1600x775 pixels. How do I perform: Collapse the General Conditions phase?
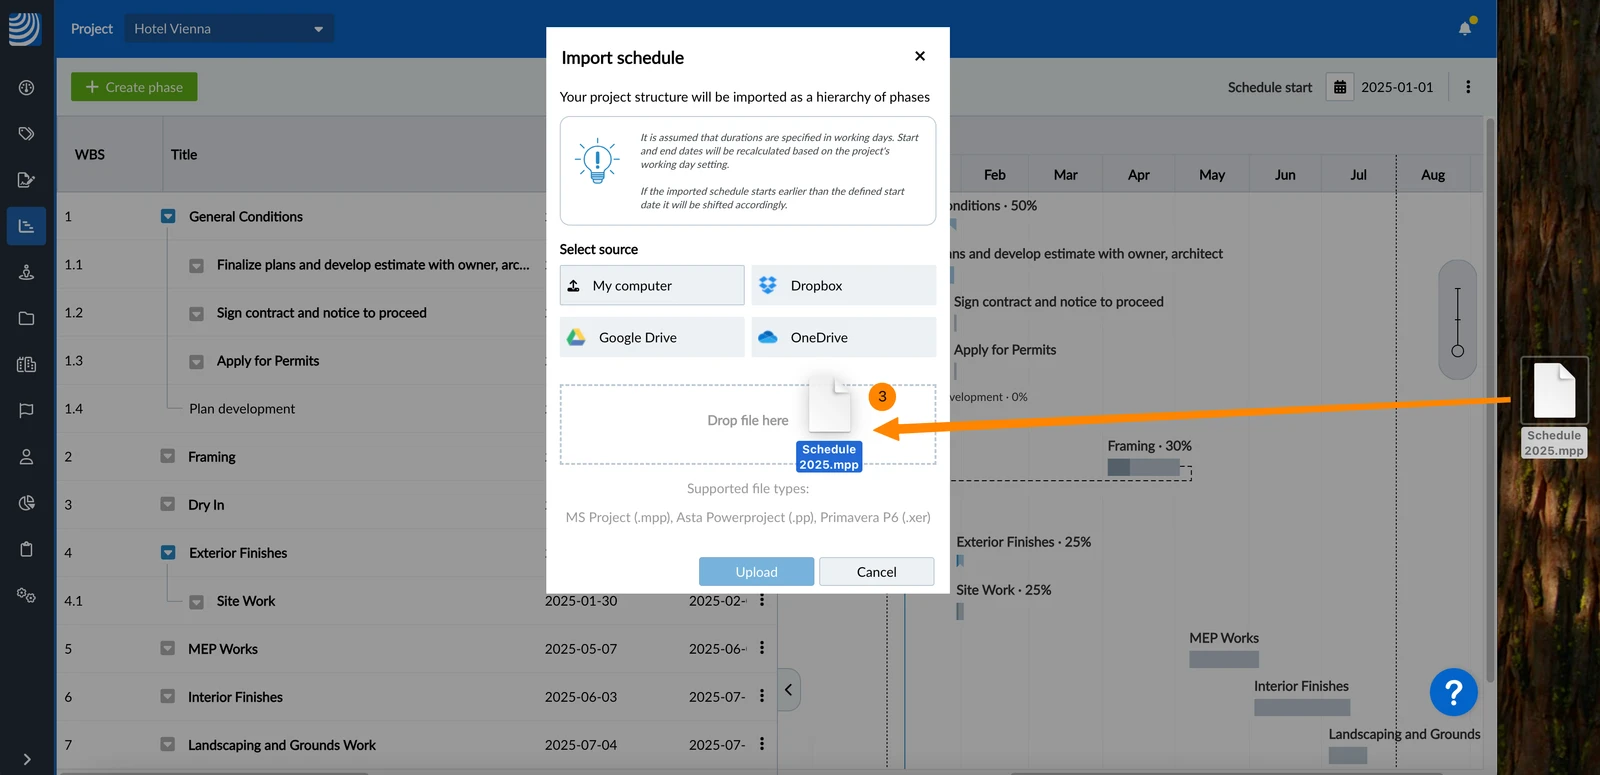168,217
